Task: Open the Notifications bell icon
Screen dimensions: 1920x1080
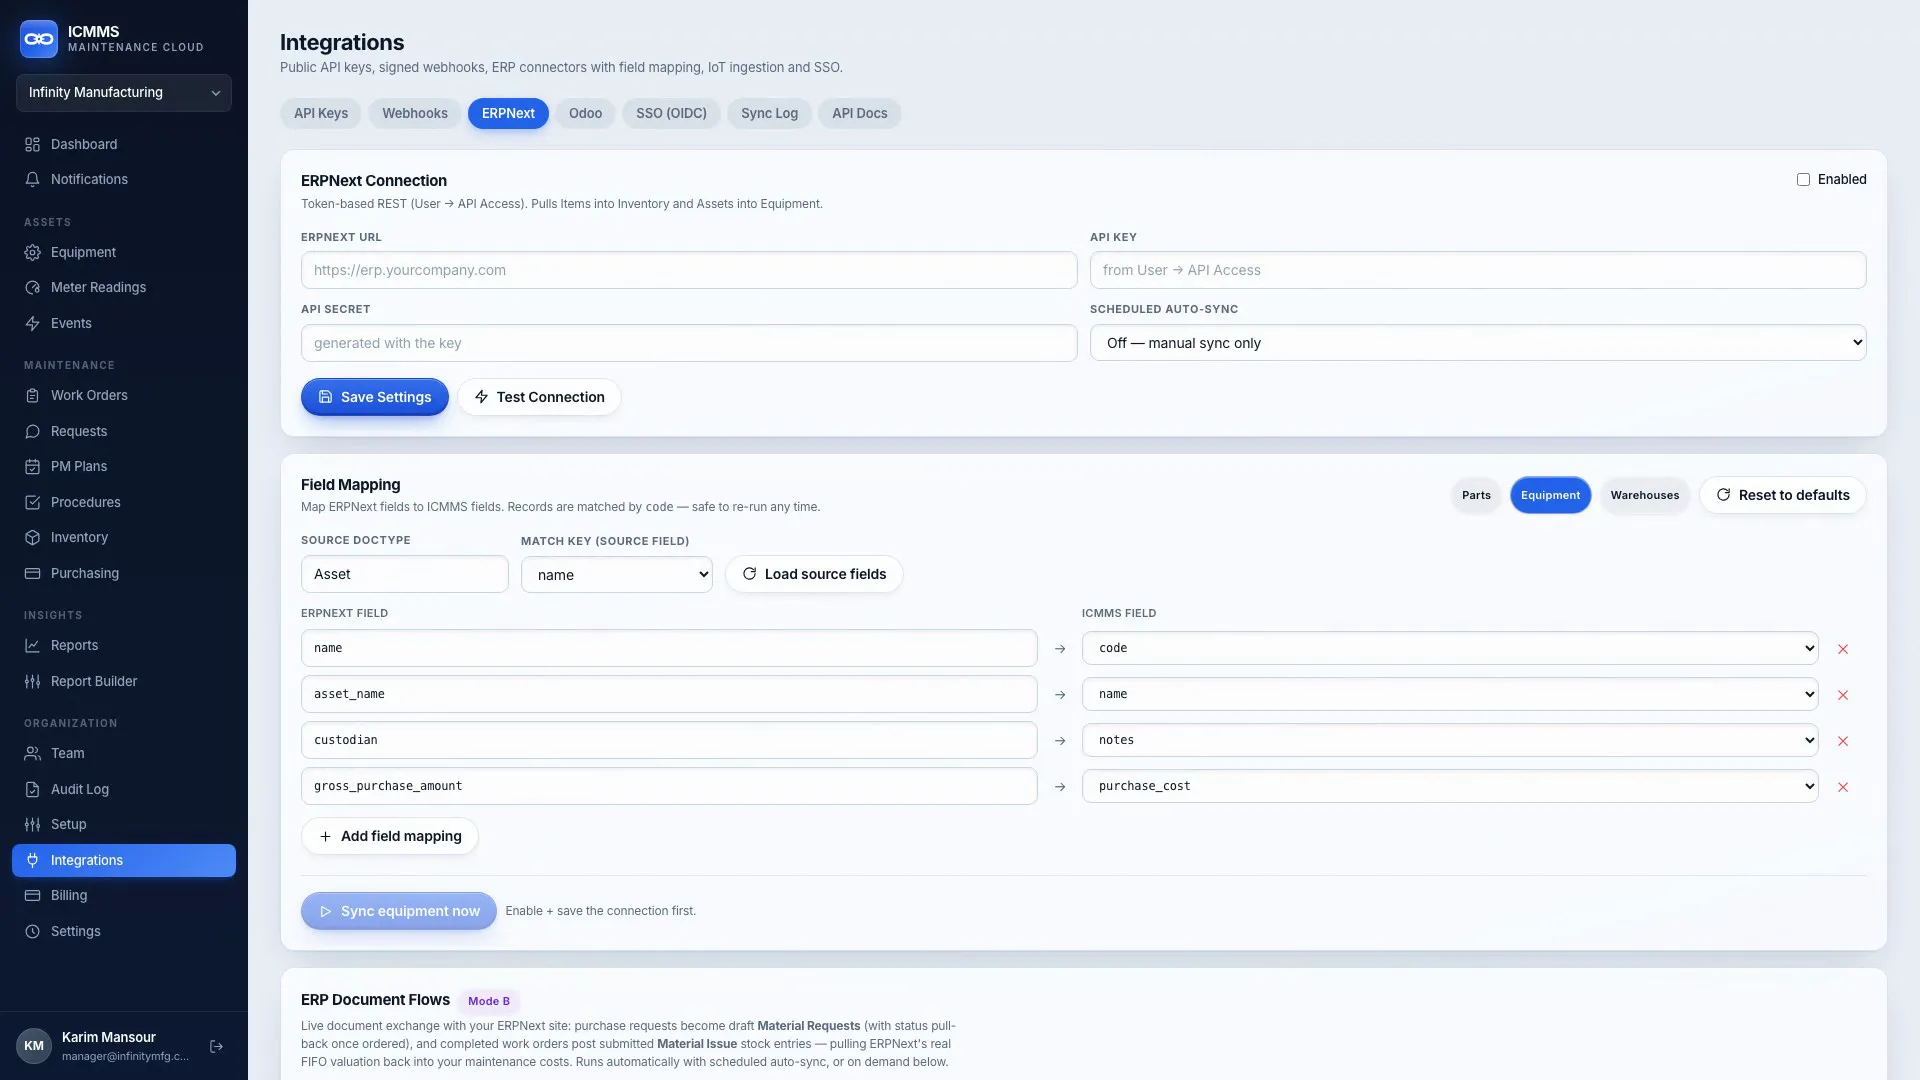Action: point(32,180)
